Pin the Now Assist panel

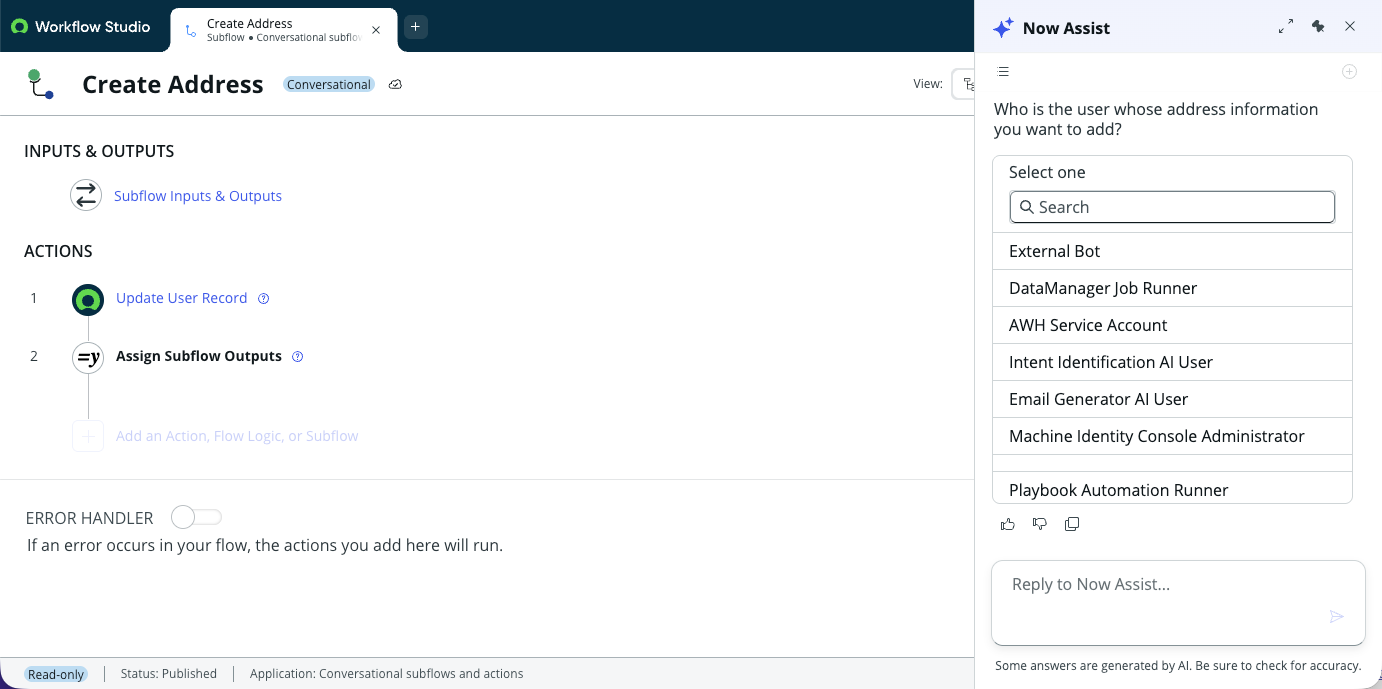[1318, 27]
